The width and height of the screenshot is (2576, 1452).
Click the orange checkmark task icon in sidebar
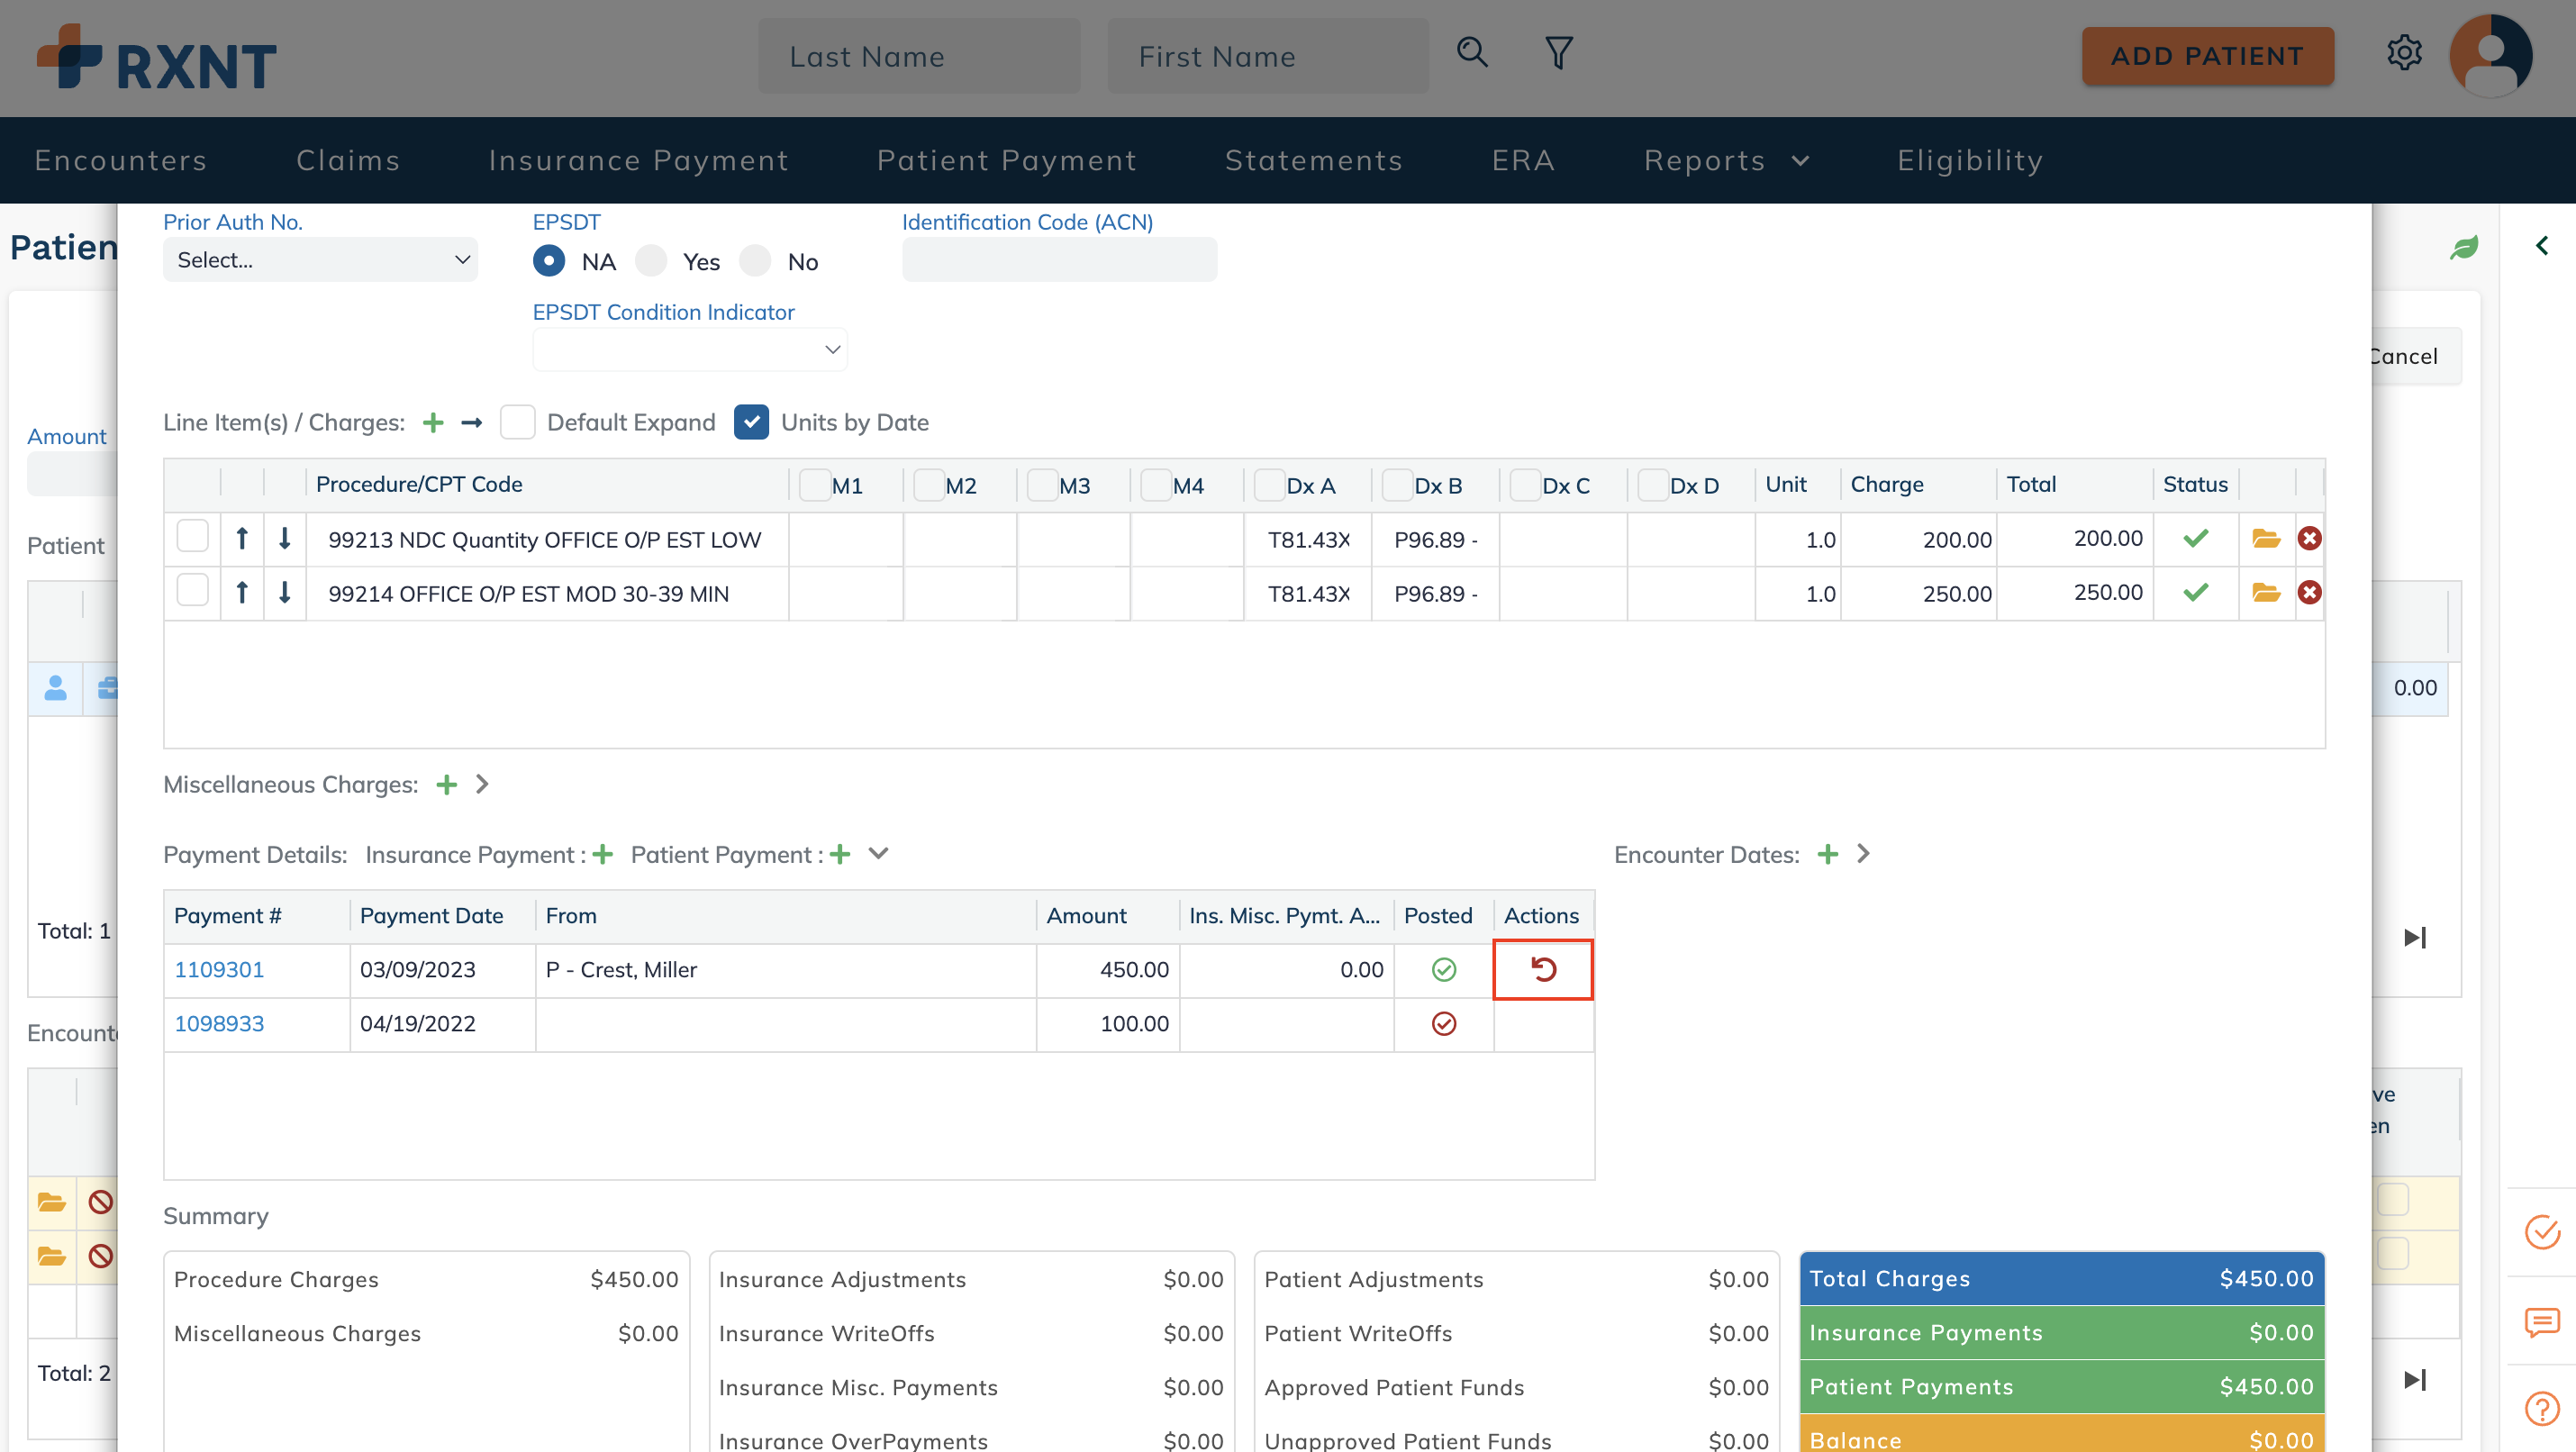2542,1232
